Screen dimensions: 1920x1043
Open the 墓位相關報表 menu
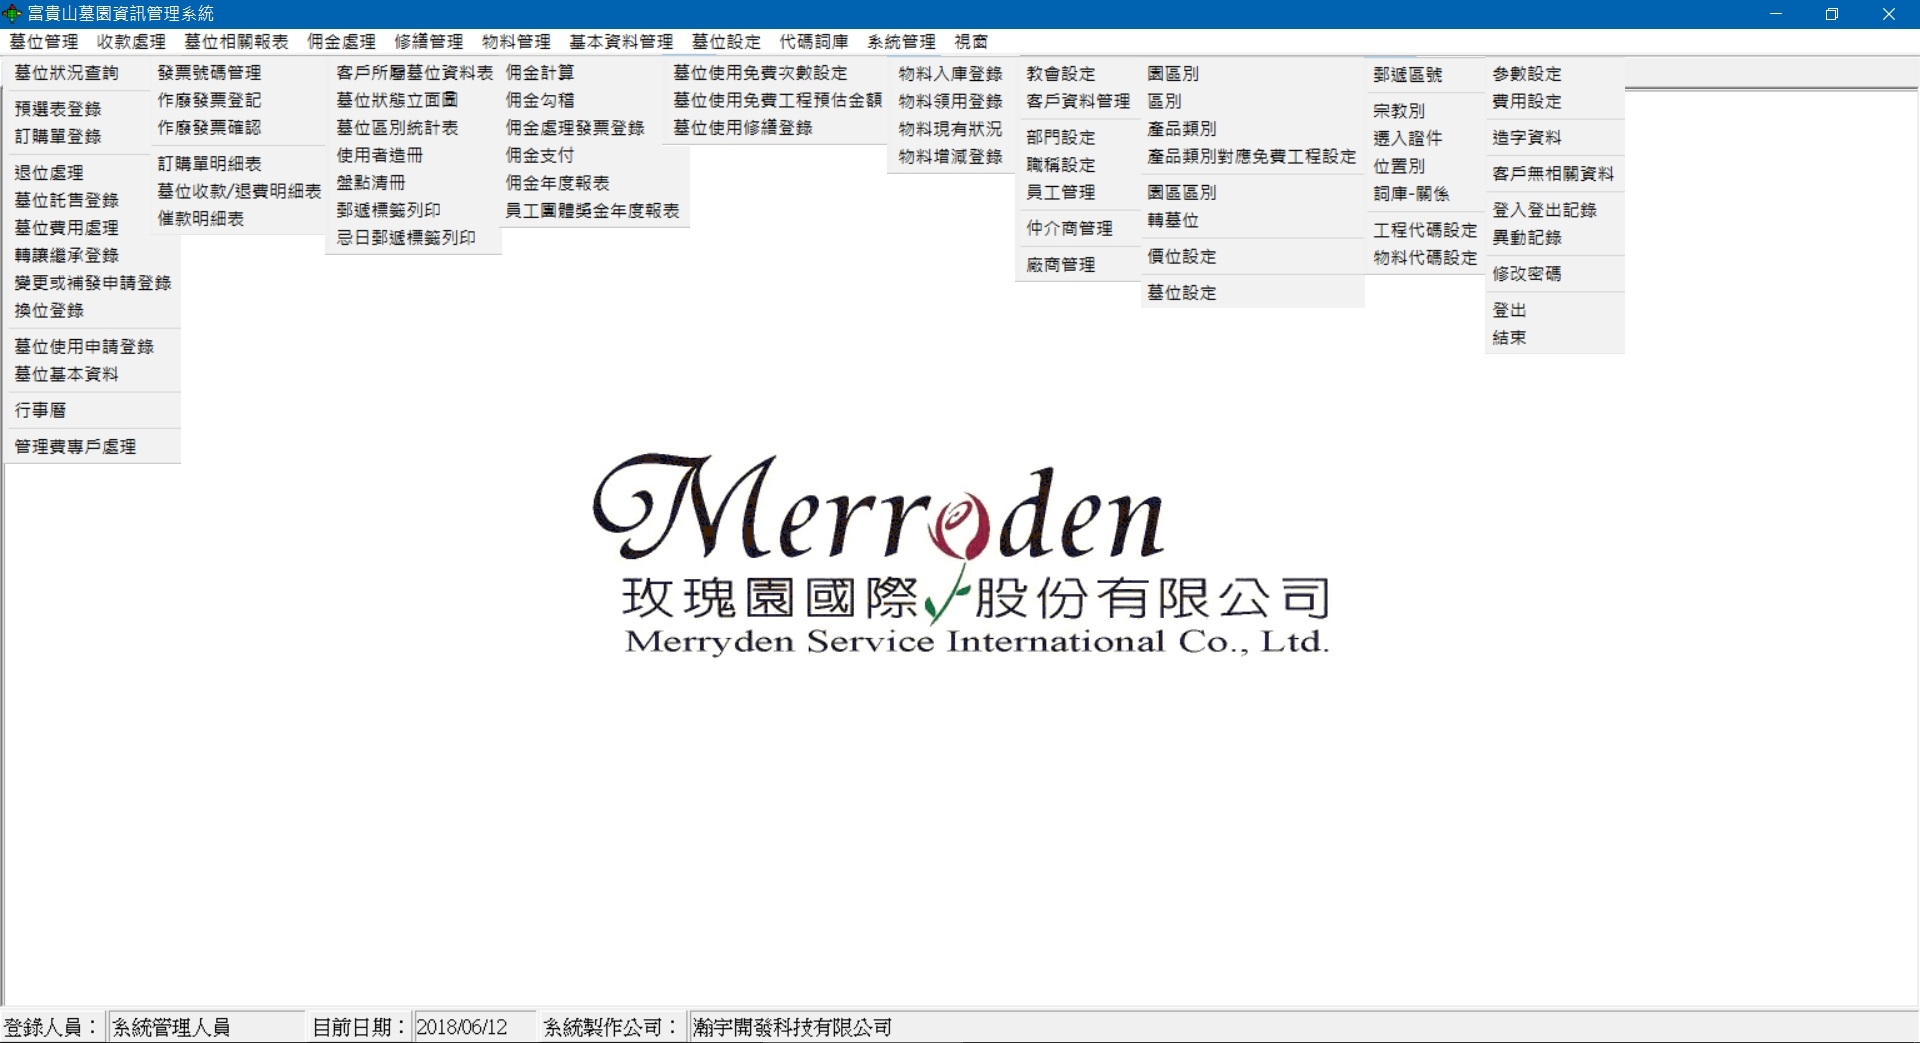[x=236, y=42]
